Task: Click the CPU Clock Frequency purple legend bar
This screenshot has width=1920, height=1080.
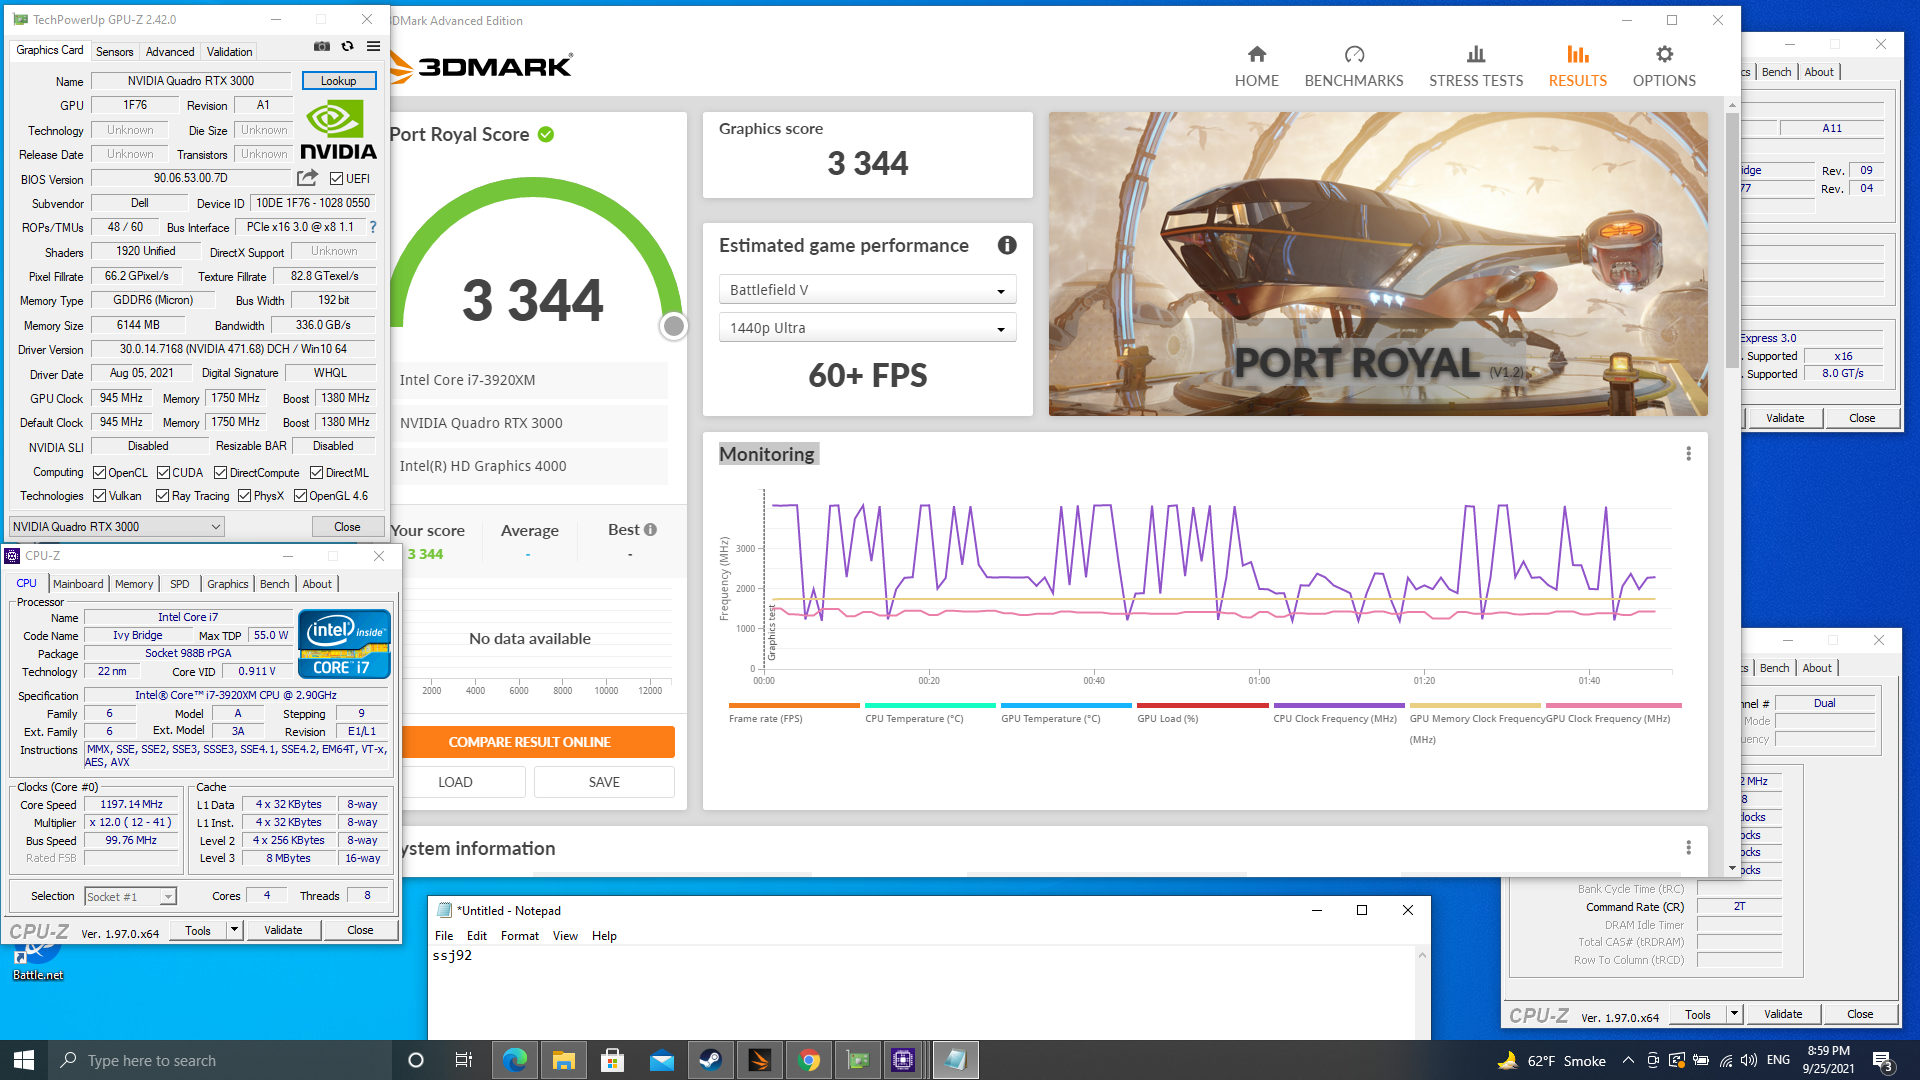Action: coord(1339,706)
